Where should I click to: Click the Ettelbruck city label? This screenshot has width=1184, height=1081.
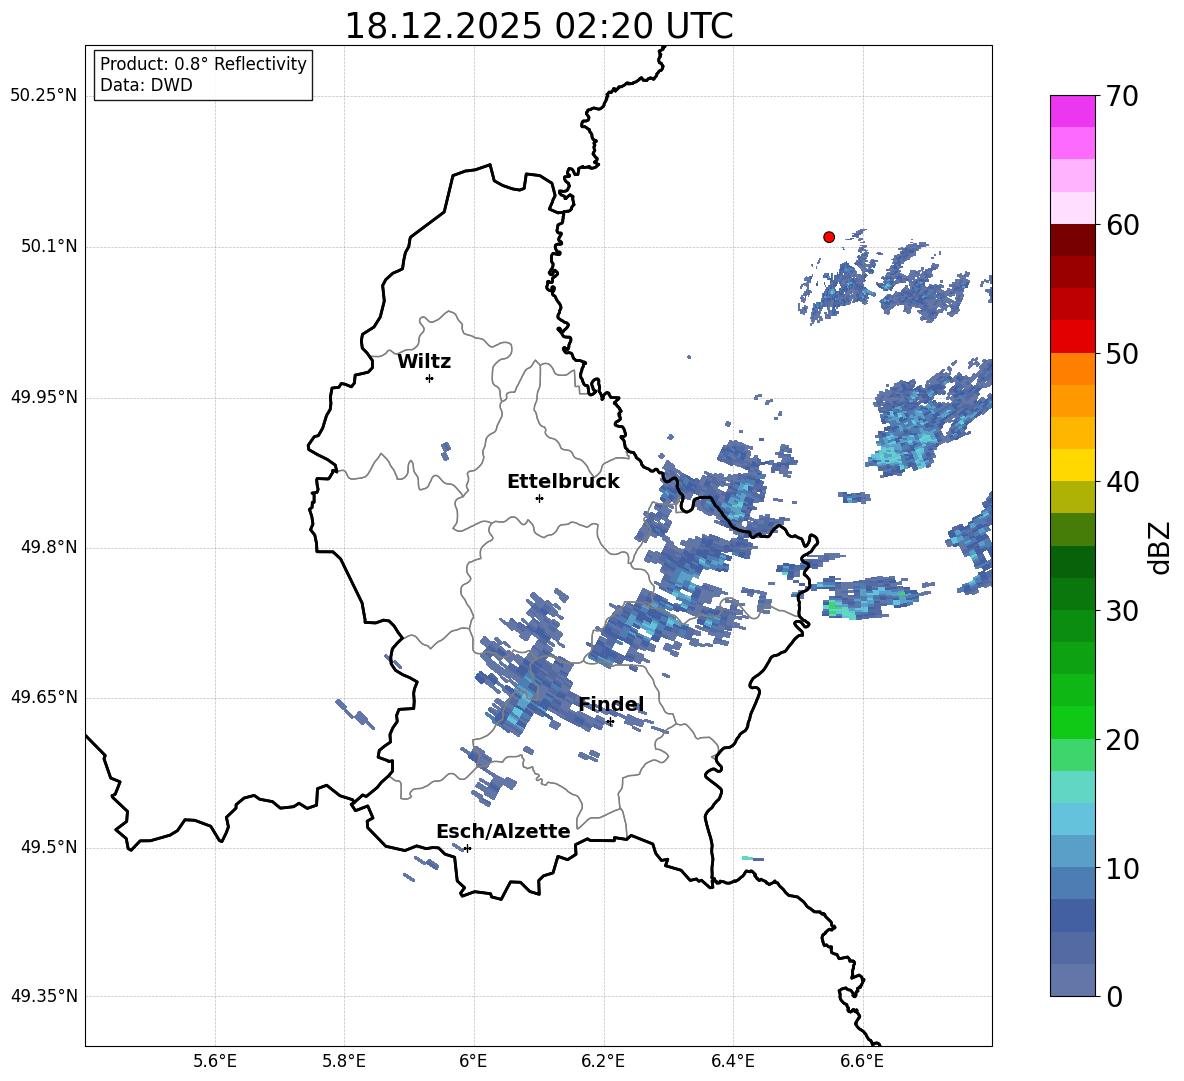[563, 482]
